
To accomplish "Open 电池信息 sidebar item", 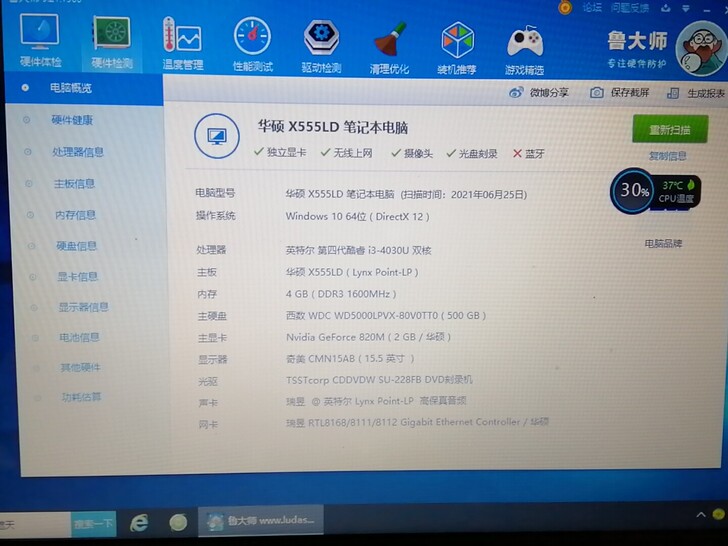I will point(79,338).
